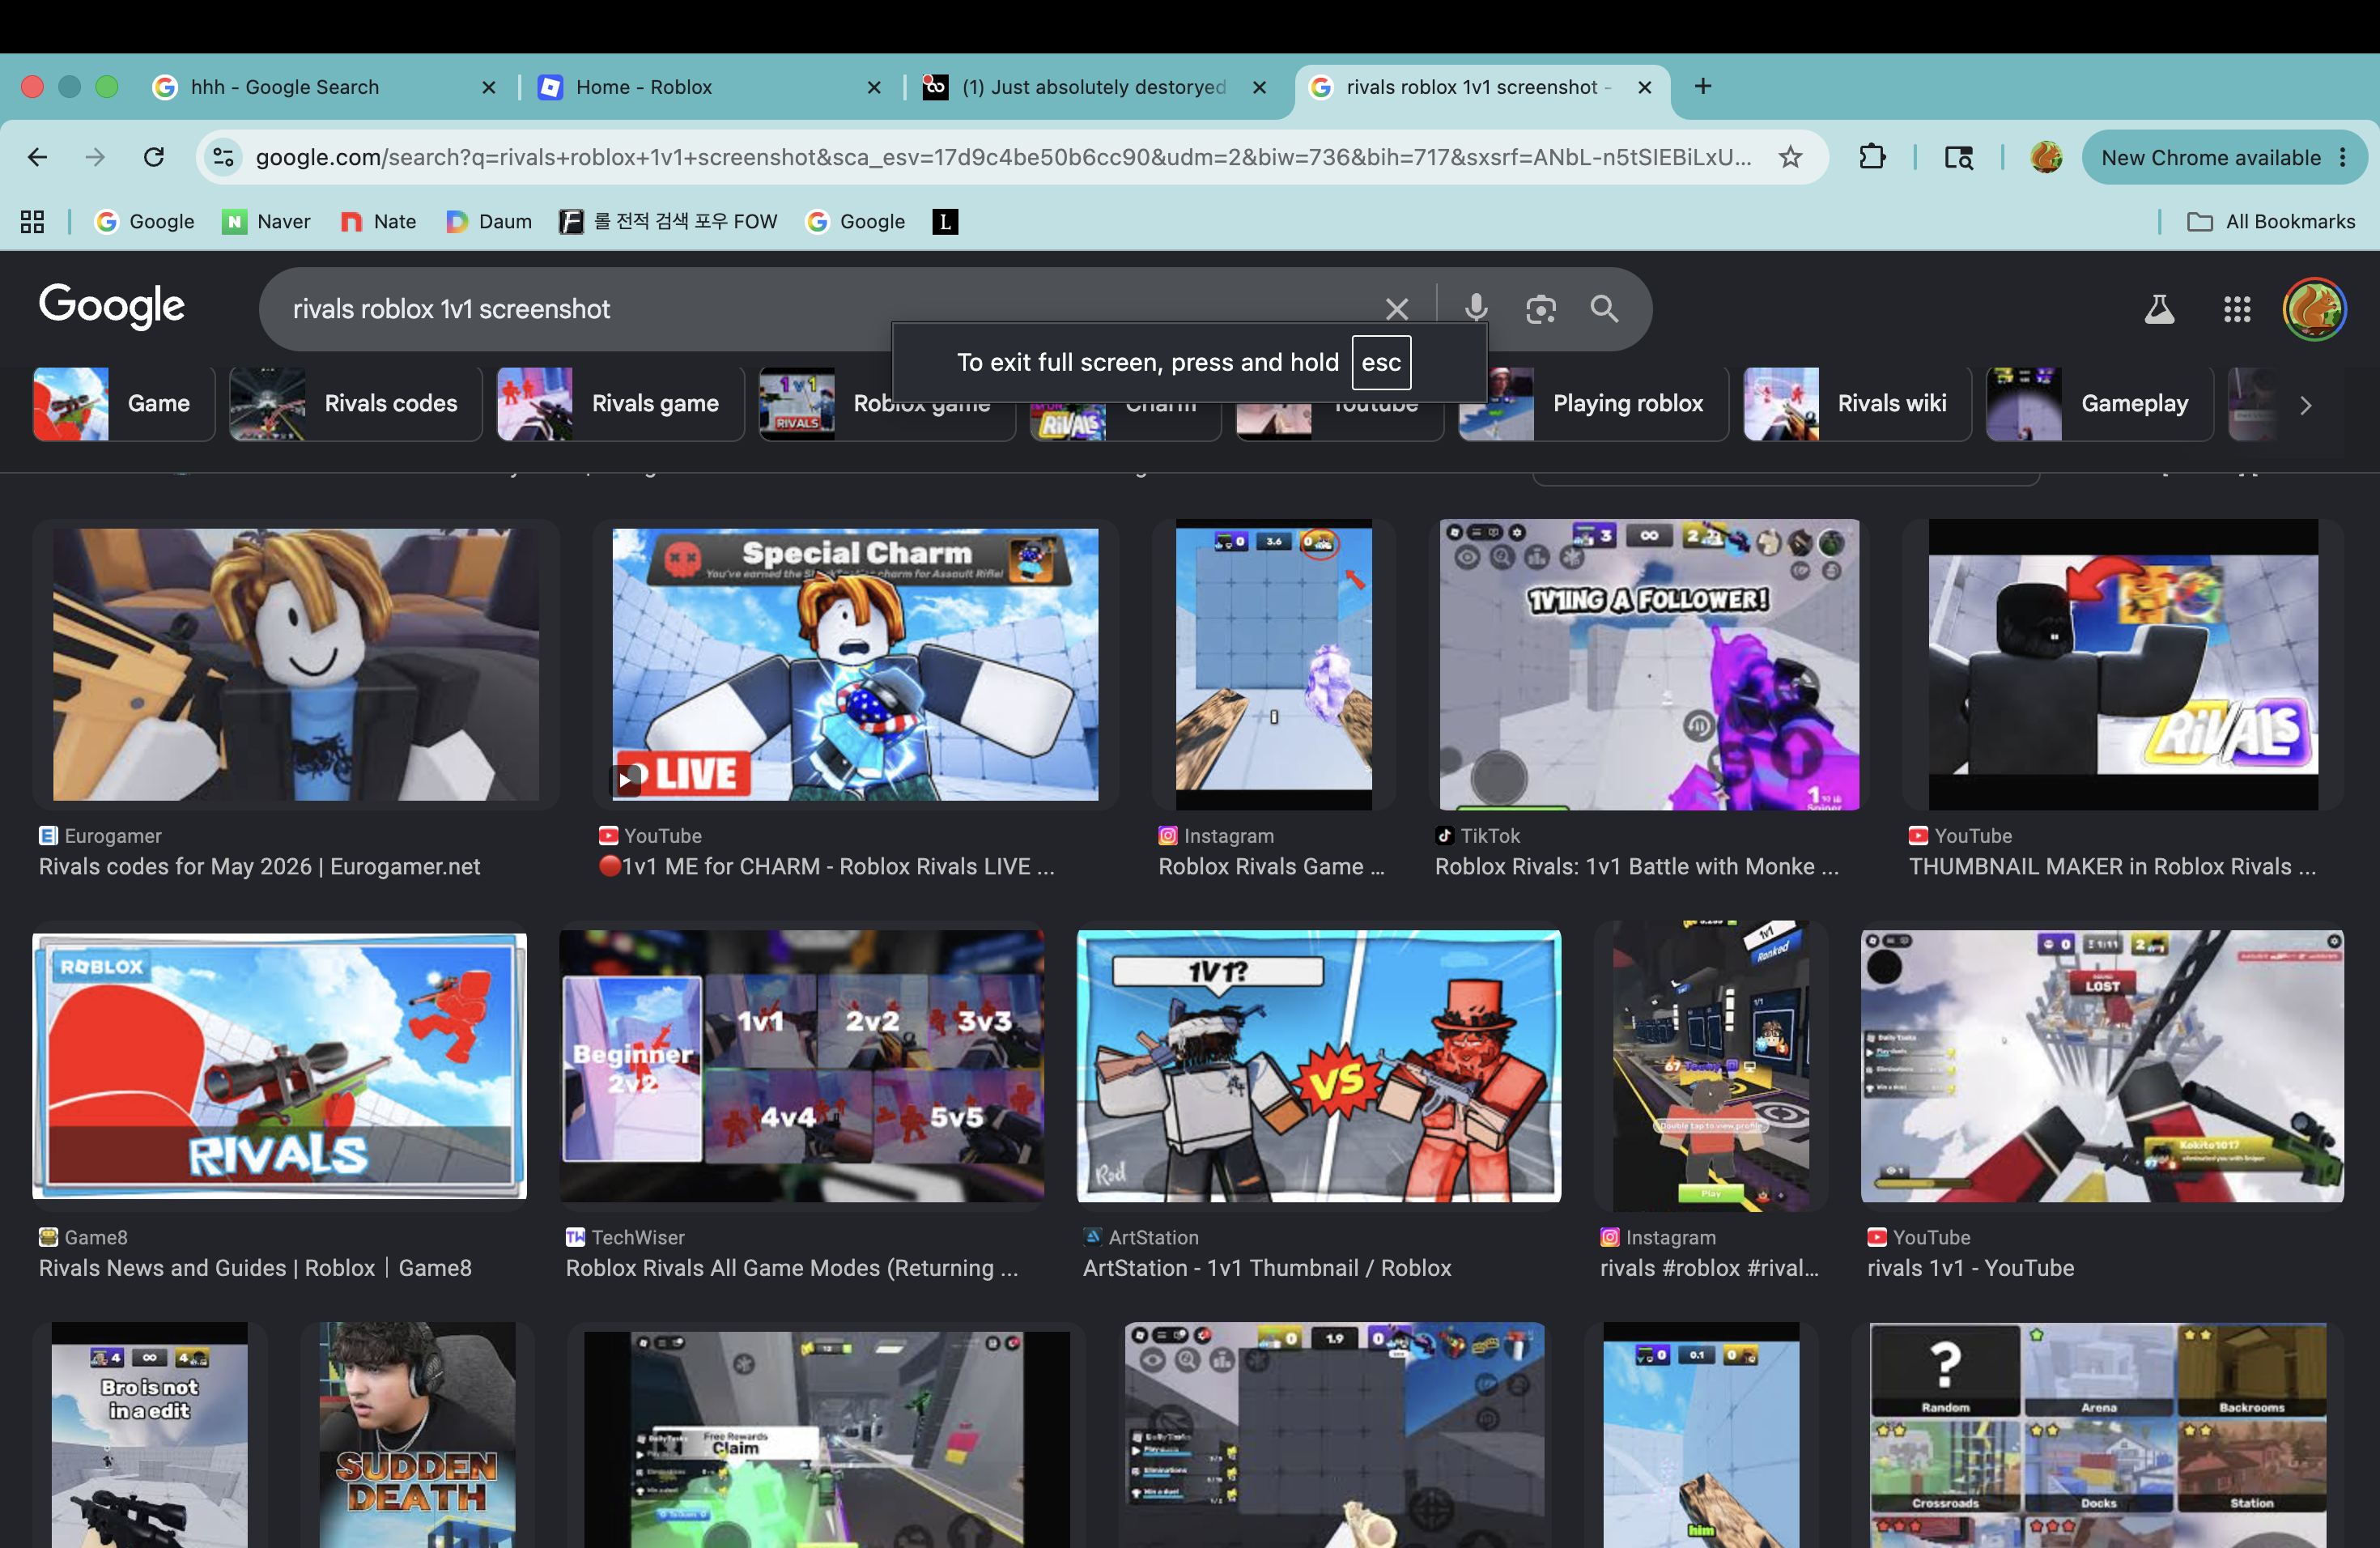Open the Special Charm LIVE thumbnail

click(855, 664)
